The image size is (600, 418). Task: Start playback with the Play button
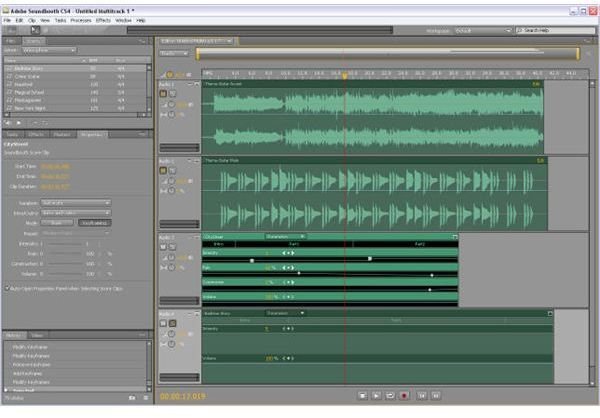point(376,395)
